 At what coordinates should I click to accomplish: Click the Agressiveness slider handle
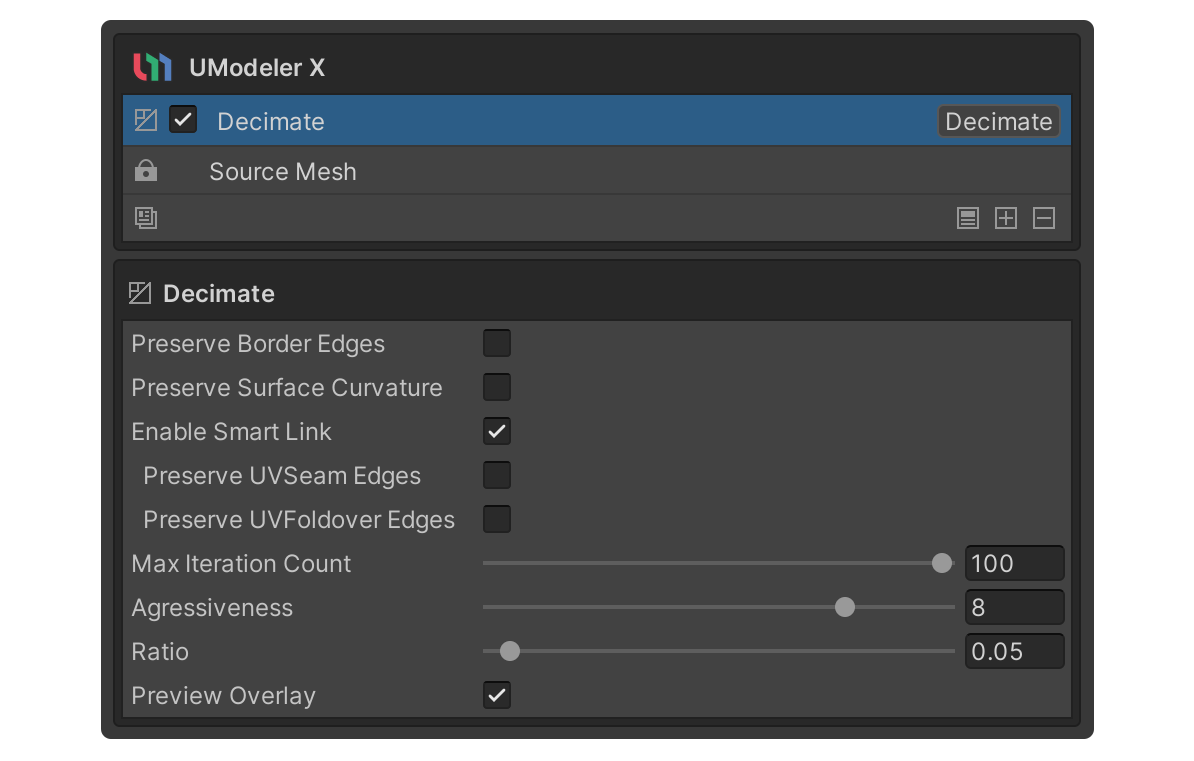point(844,607)
